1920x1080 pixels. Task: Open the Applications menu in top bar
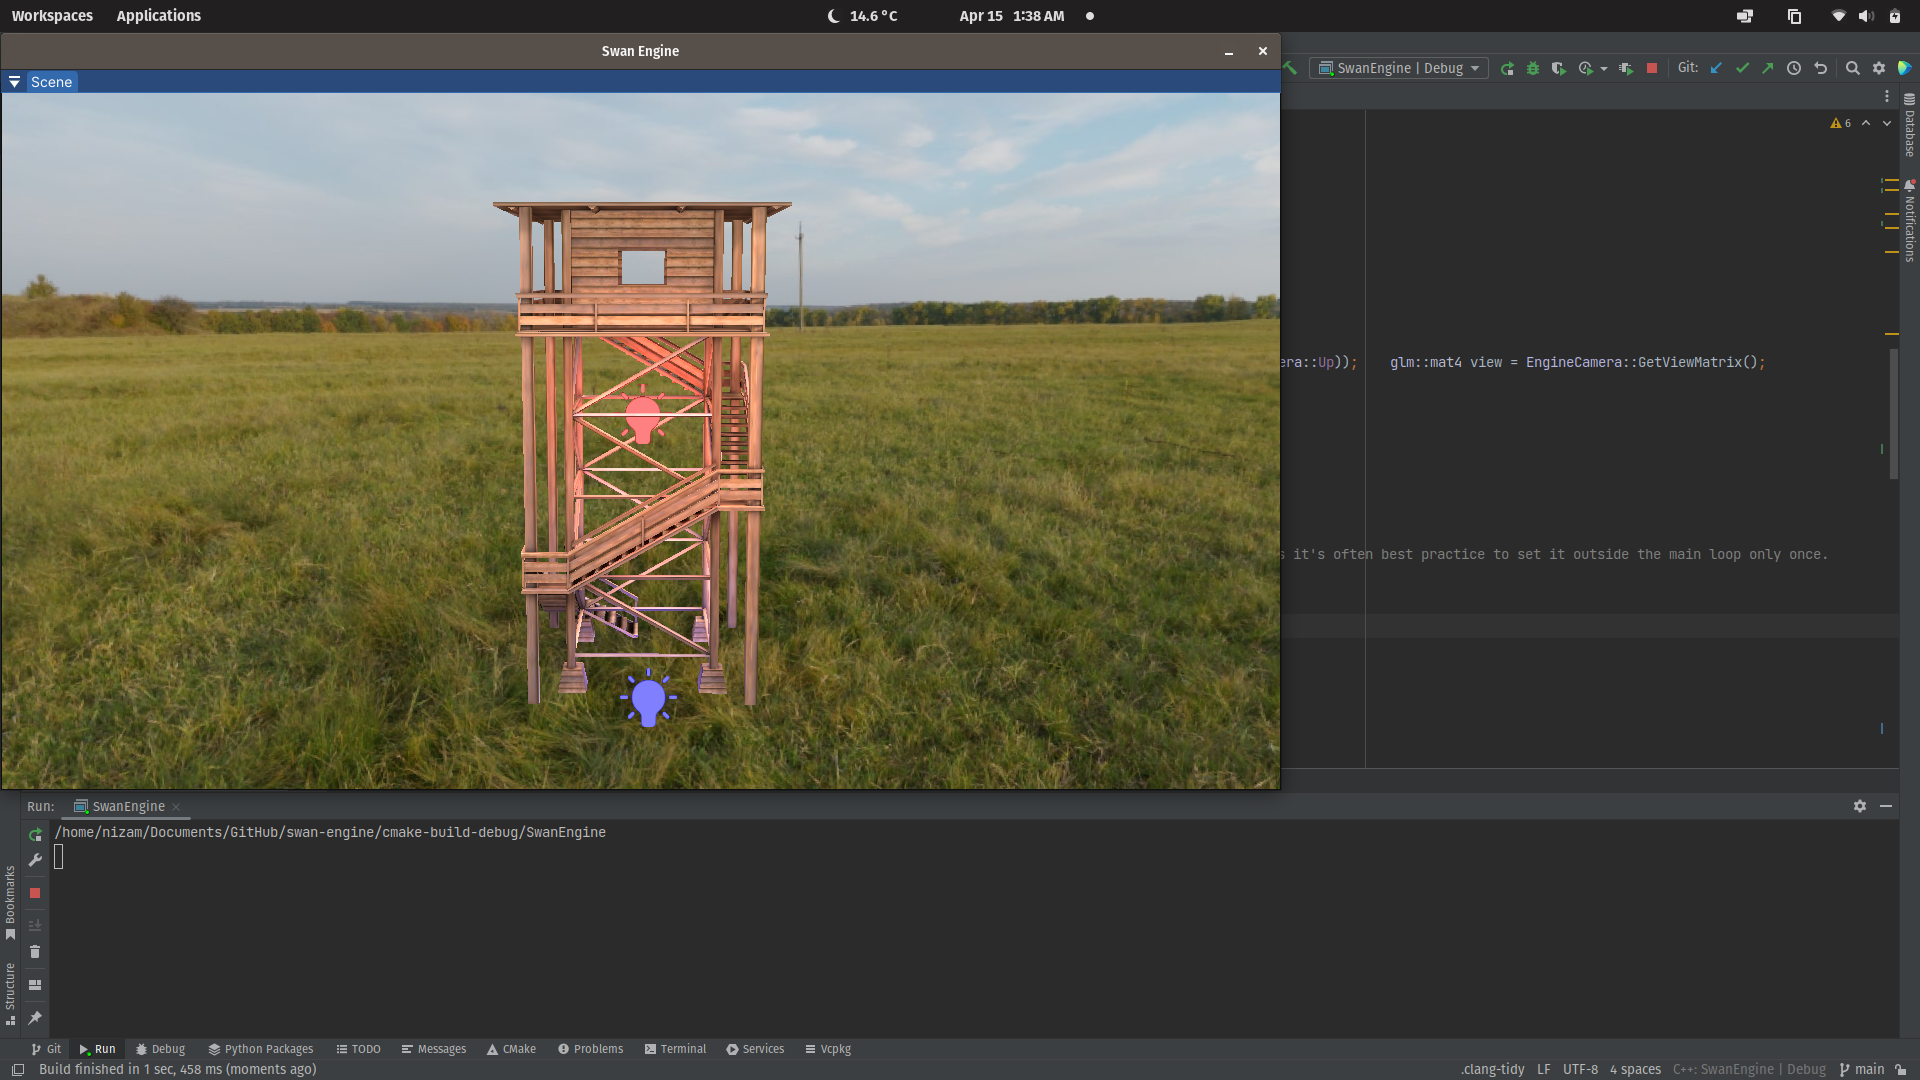[x=158, y=16]
